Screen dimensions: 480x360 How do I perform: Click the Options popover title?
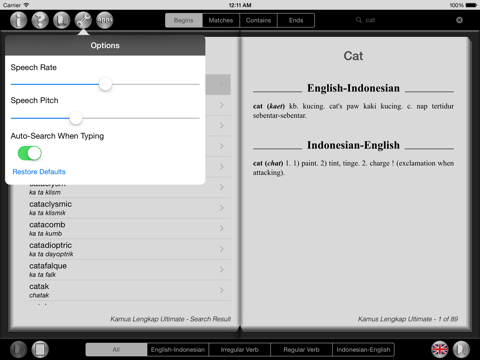pyautogui.click(x=105, y=46)
